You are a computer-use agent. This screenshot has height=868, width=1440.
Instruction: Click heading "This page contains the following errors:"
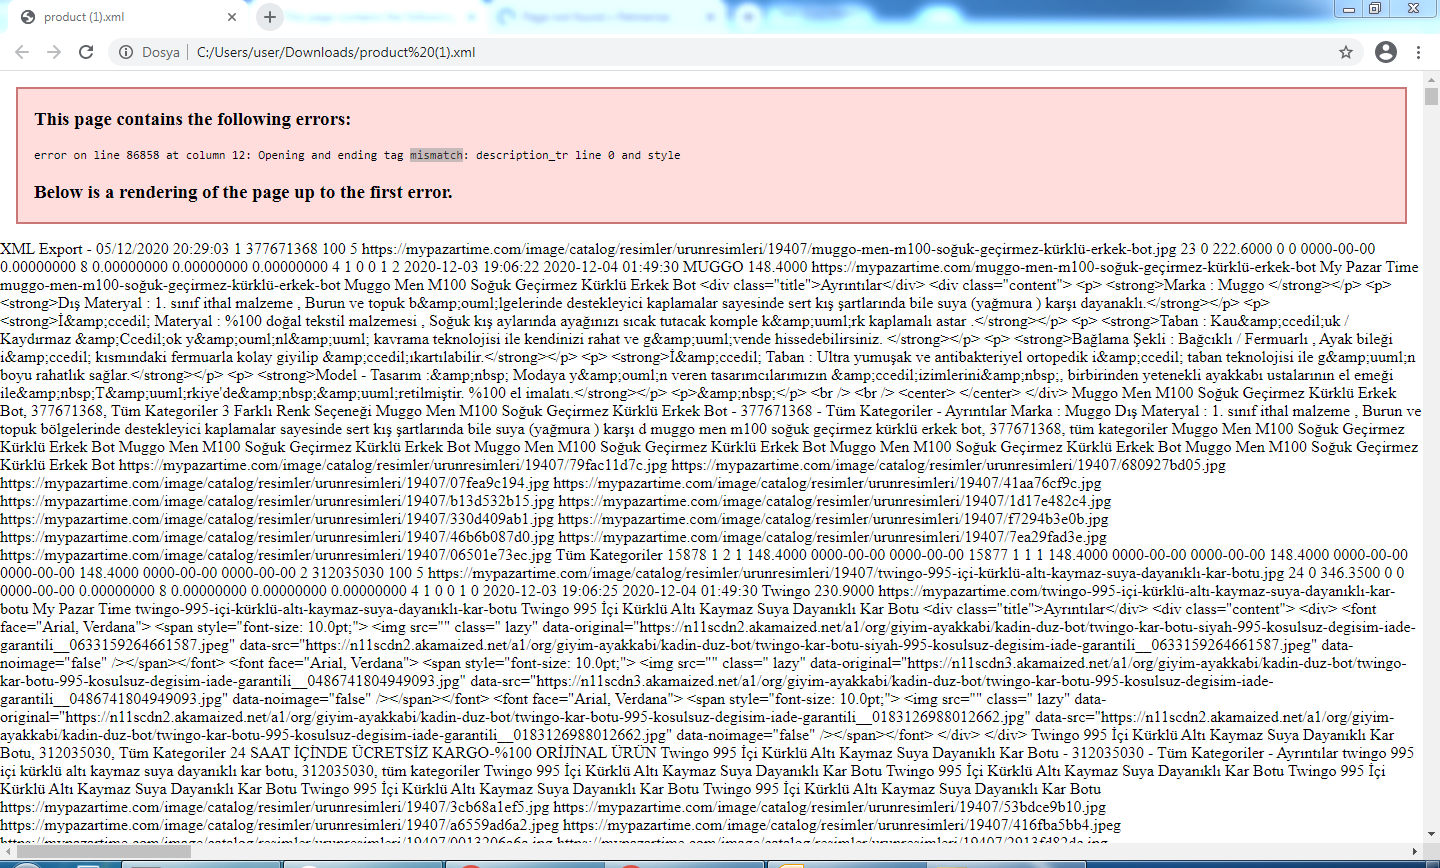coord(193,119)
